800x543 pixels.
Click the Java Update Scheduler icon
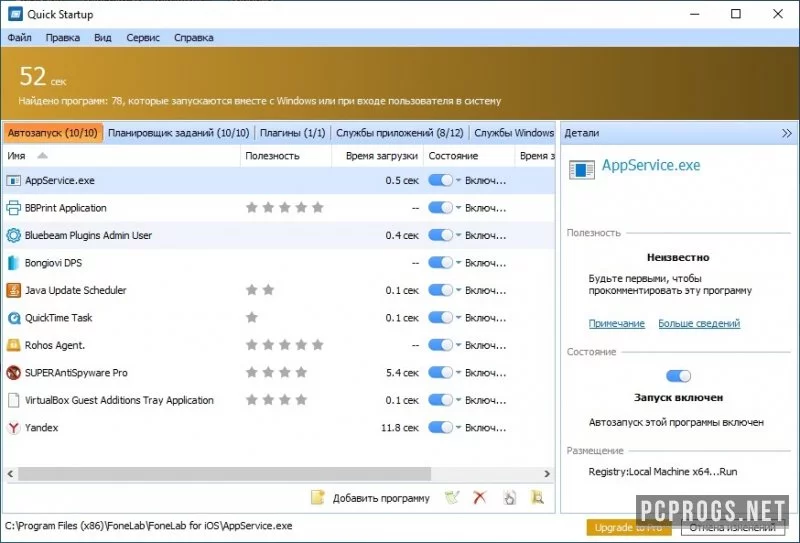click(x=13, y=290)
